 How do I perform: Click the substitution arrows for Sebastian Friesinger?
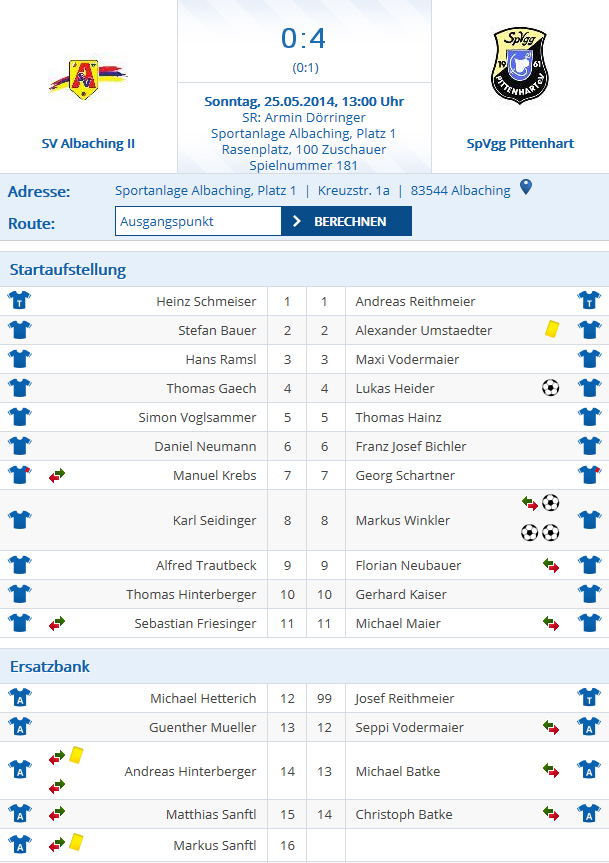pyautogui.click(x=57, y=624)
